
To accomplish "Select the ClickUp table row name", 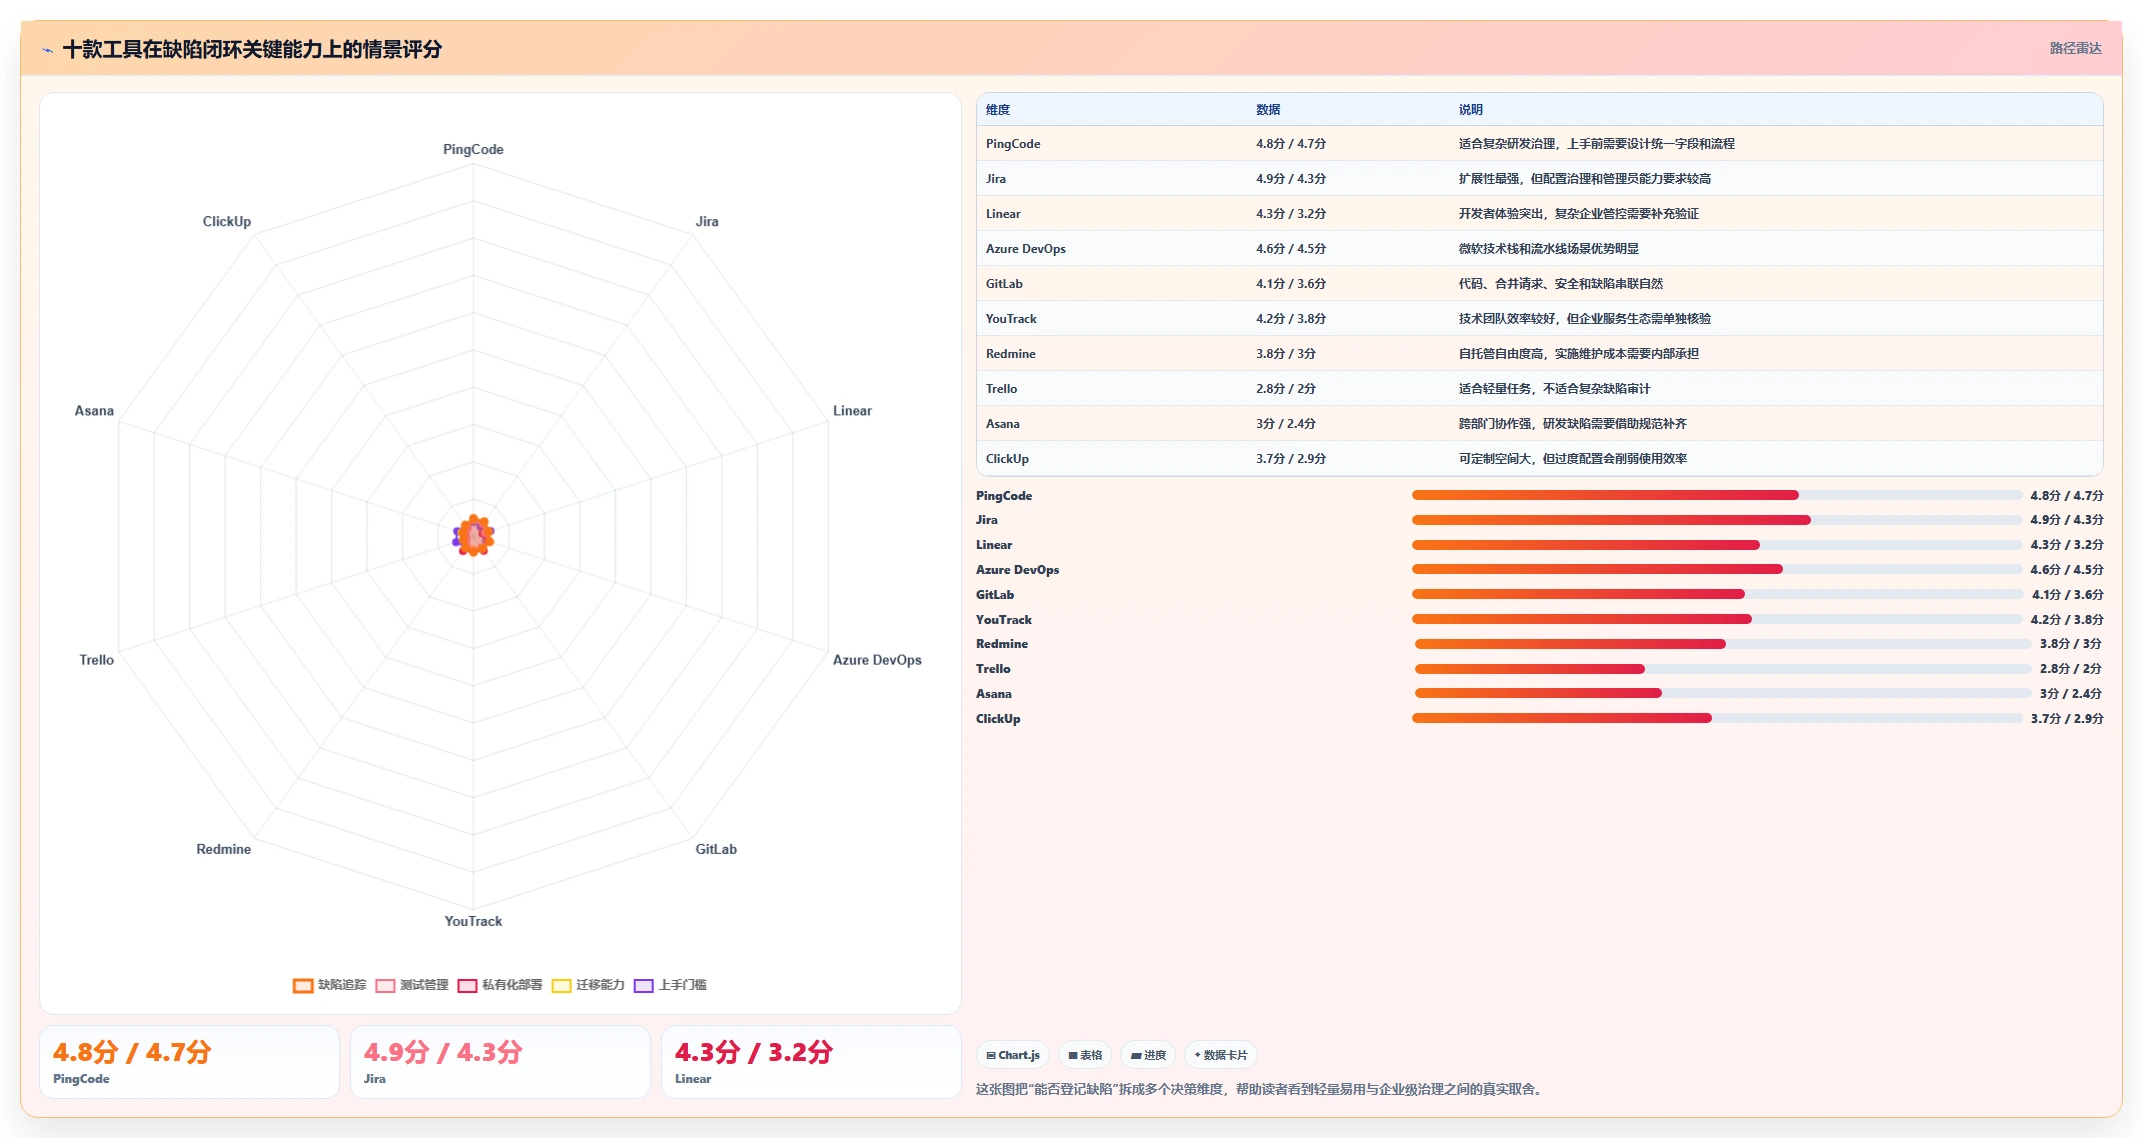I will click(x=1007, y=459).
